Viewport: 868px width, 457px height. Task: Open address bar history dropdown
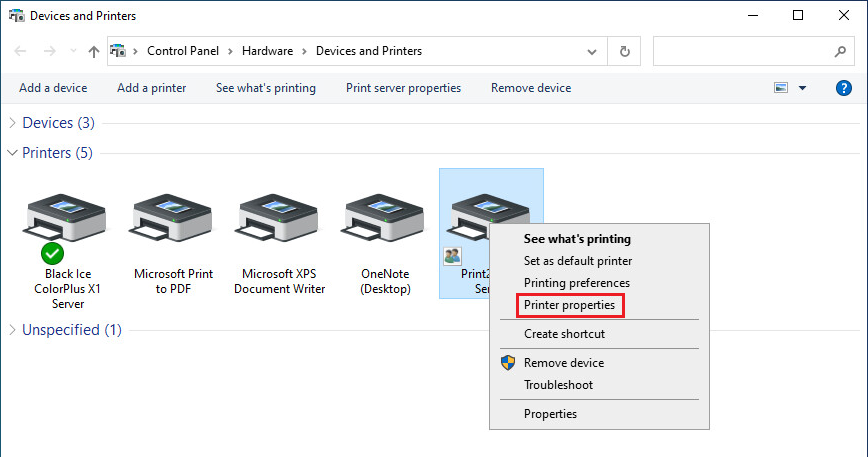click(592, 52)
